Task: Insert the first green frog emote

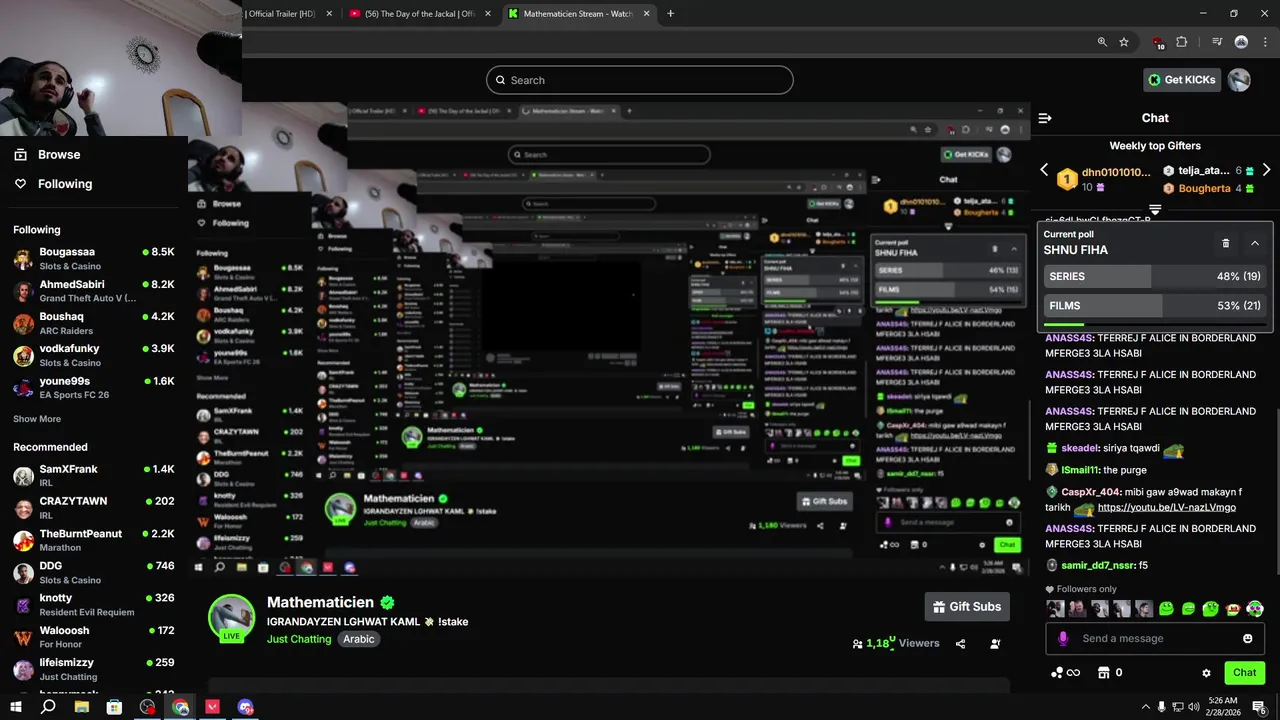Action: pyautogui.click(x=1167, y=608)
